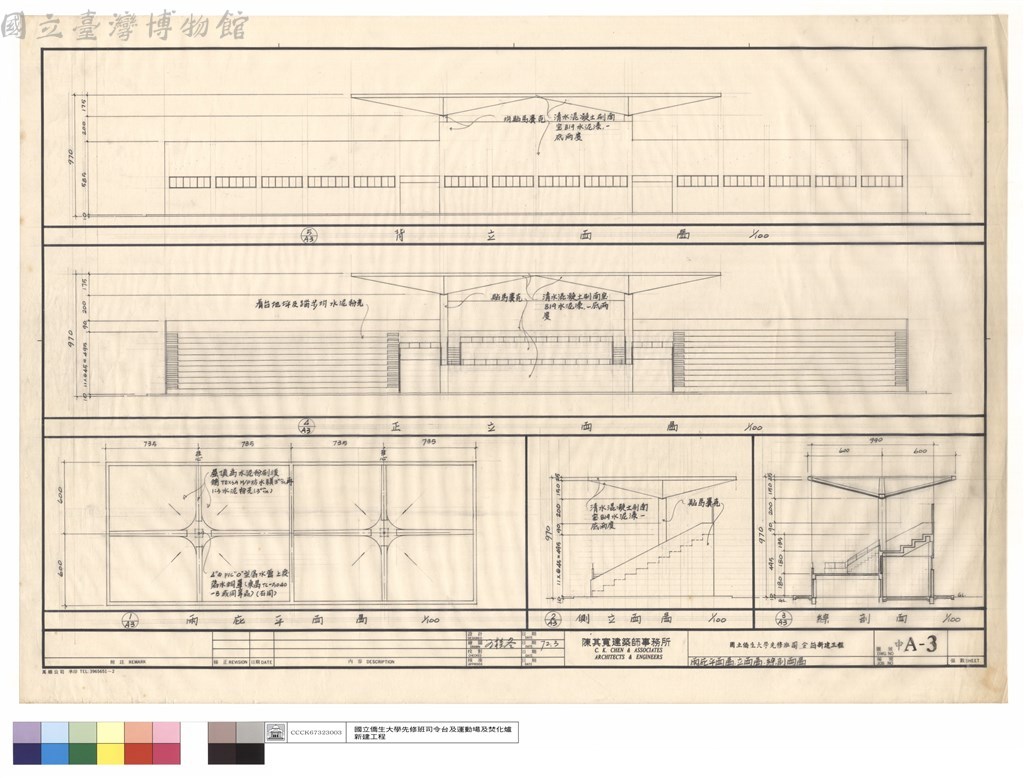Image resolution: width=1024 pixels, height=778 pixels.
Task: Click the handwritten signature in title block
Action: 499,643
